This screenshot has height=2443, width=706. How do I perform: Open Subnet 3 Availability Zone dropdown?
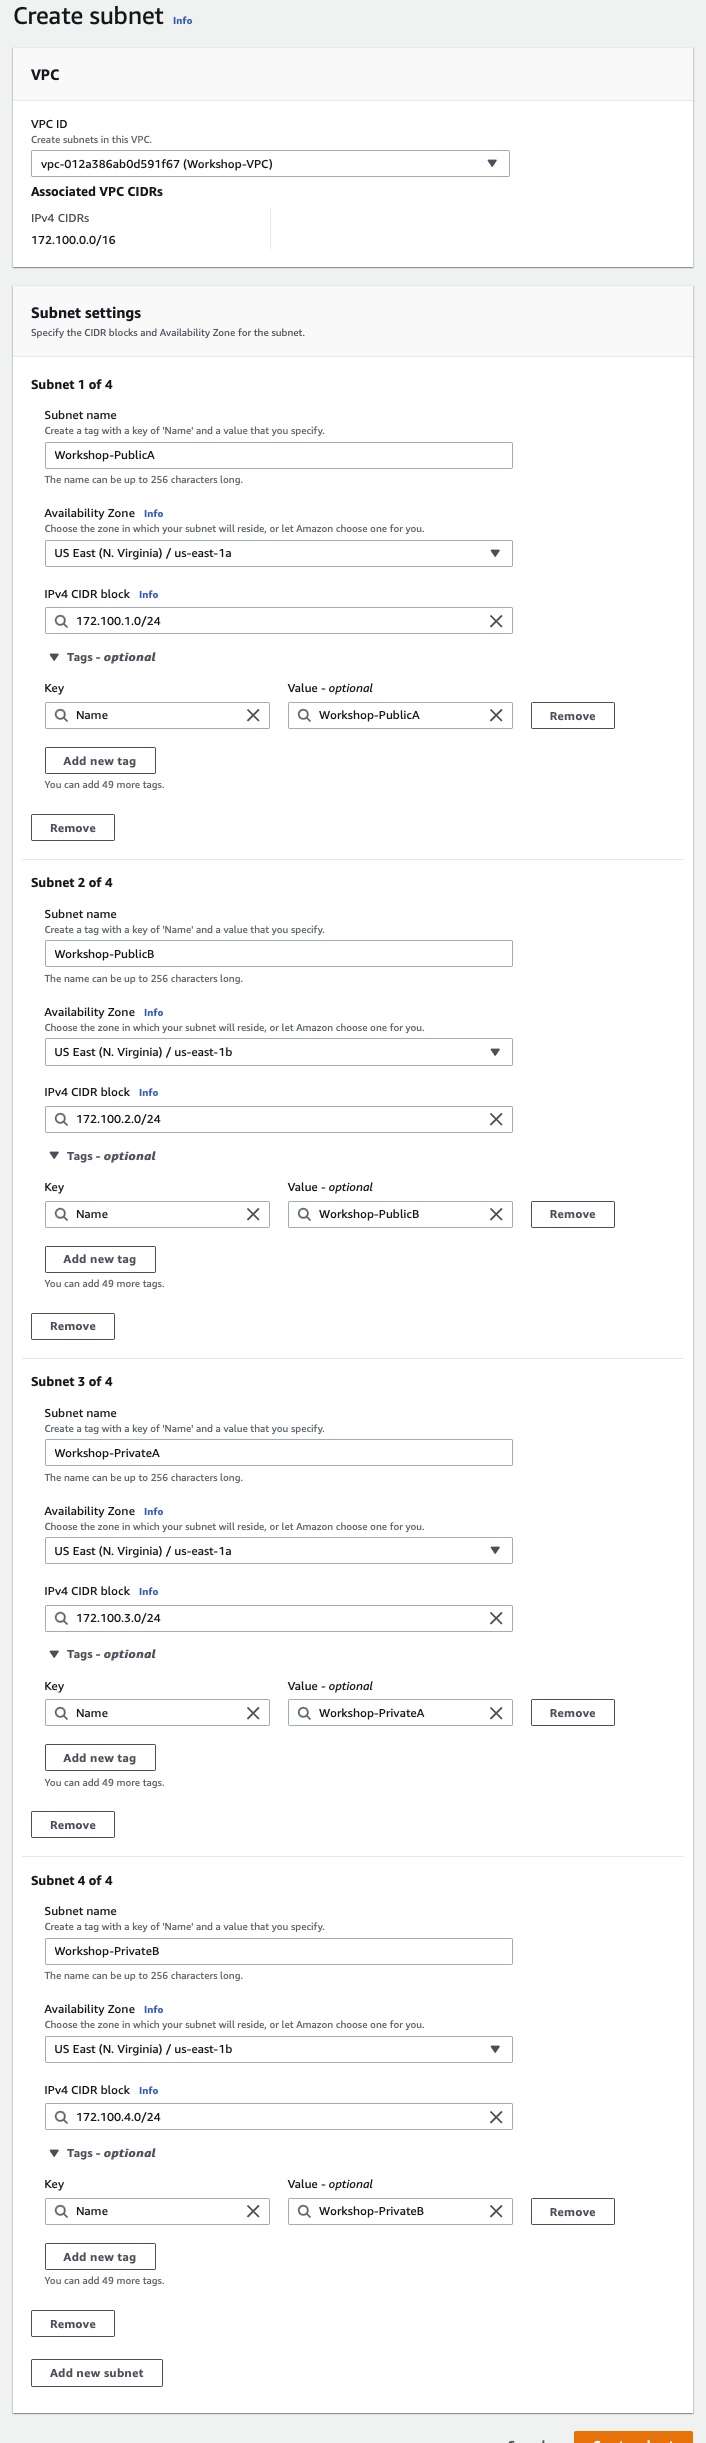click(x=278, y=1551)
